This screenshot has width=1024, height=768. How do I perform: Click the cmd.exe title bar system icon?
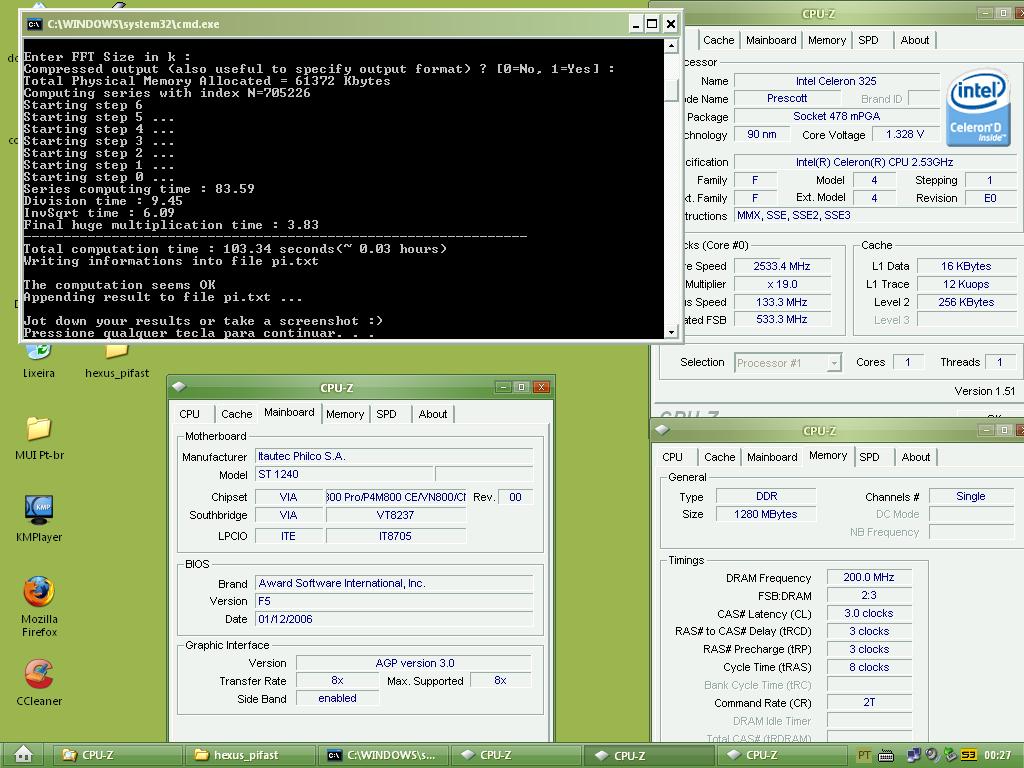pos(34,24)
